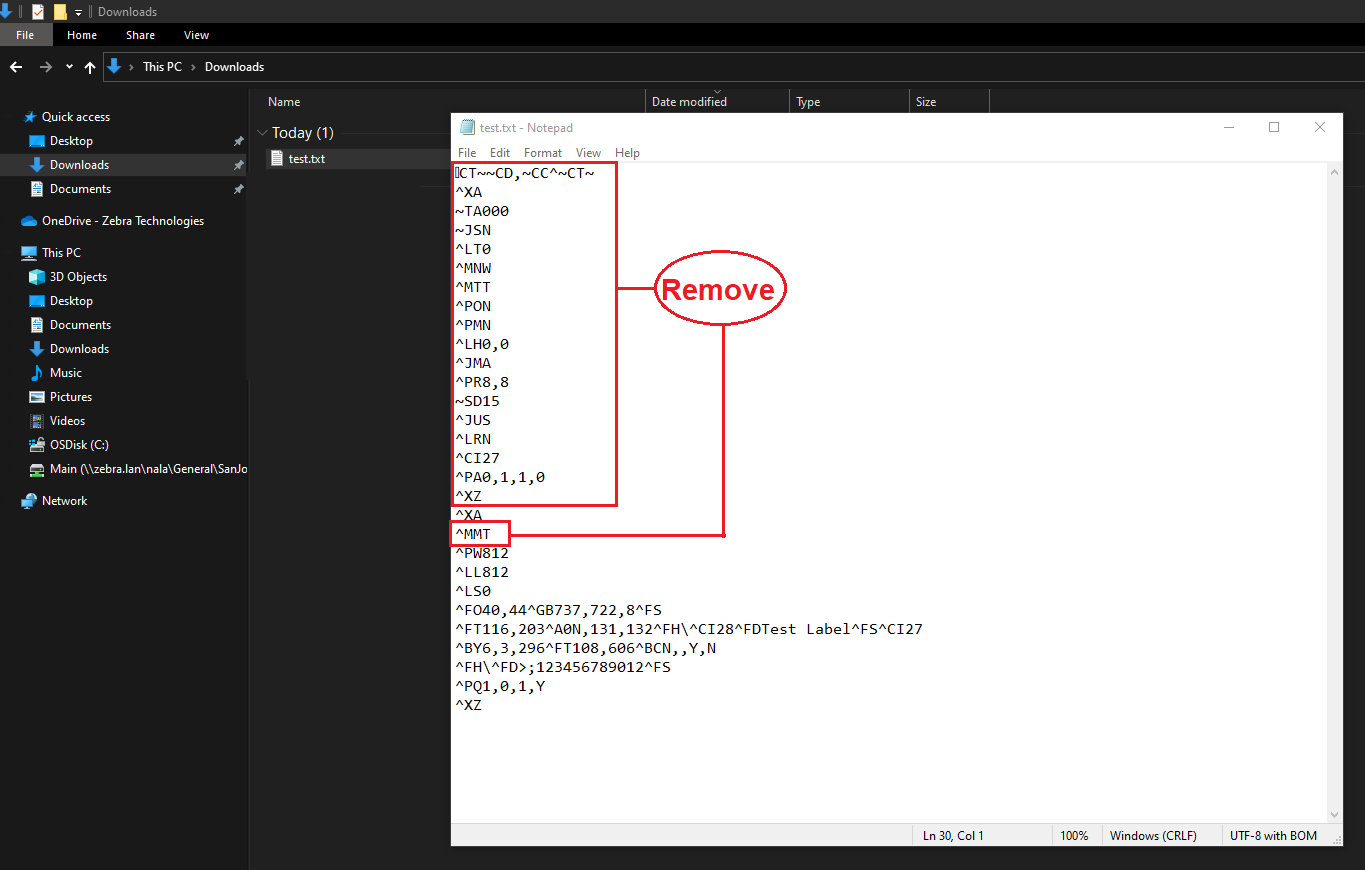Expand the customize Quick Access Toolbar chevron
Image resolution: width=1365 pixels, height=870 pixels.
[x=78, y=11]
